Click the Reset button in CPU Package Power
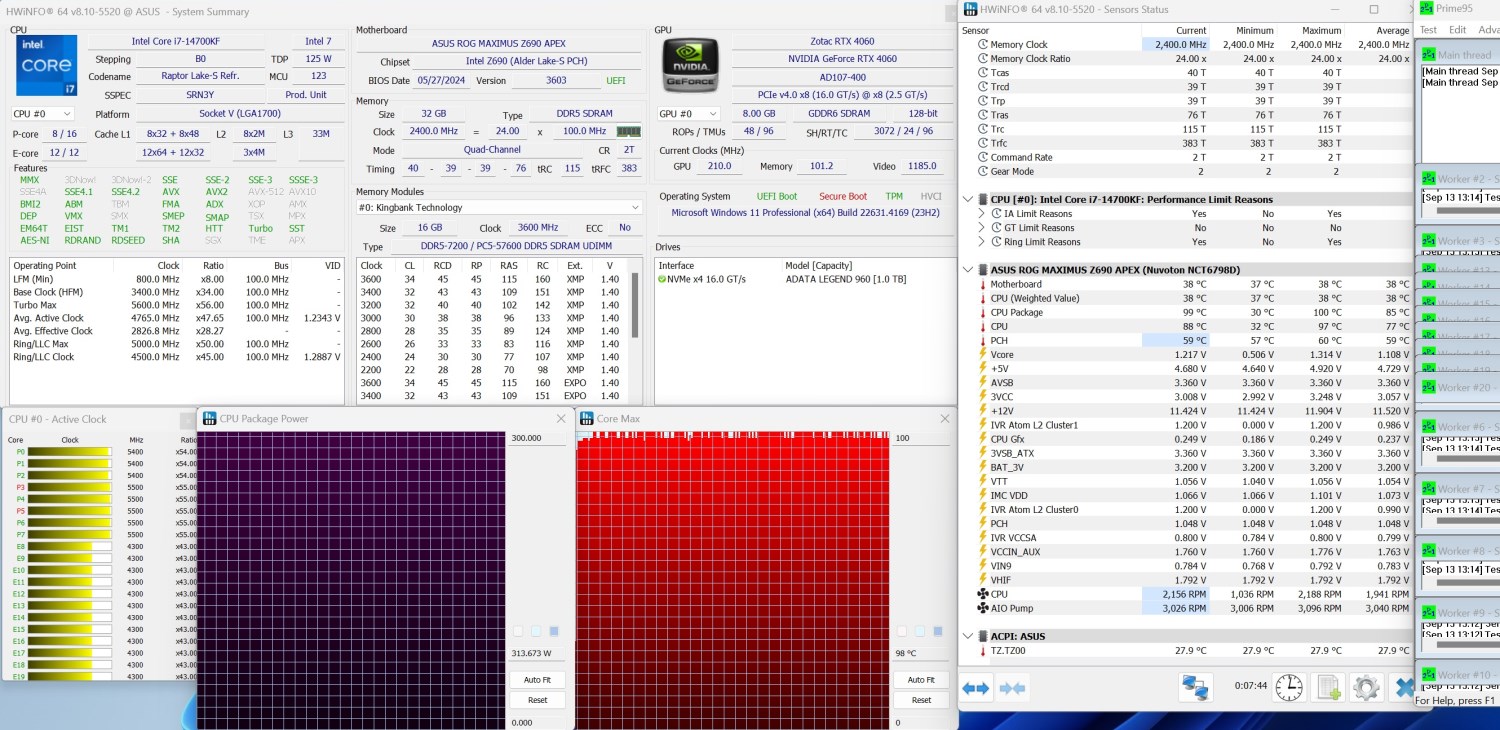Image resolution: width=1500 pixels, height=730 pixels. [537, 700]
